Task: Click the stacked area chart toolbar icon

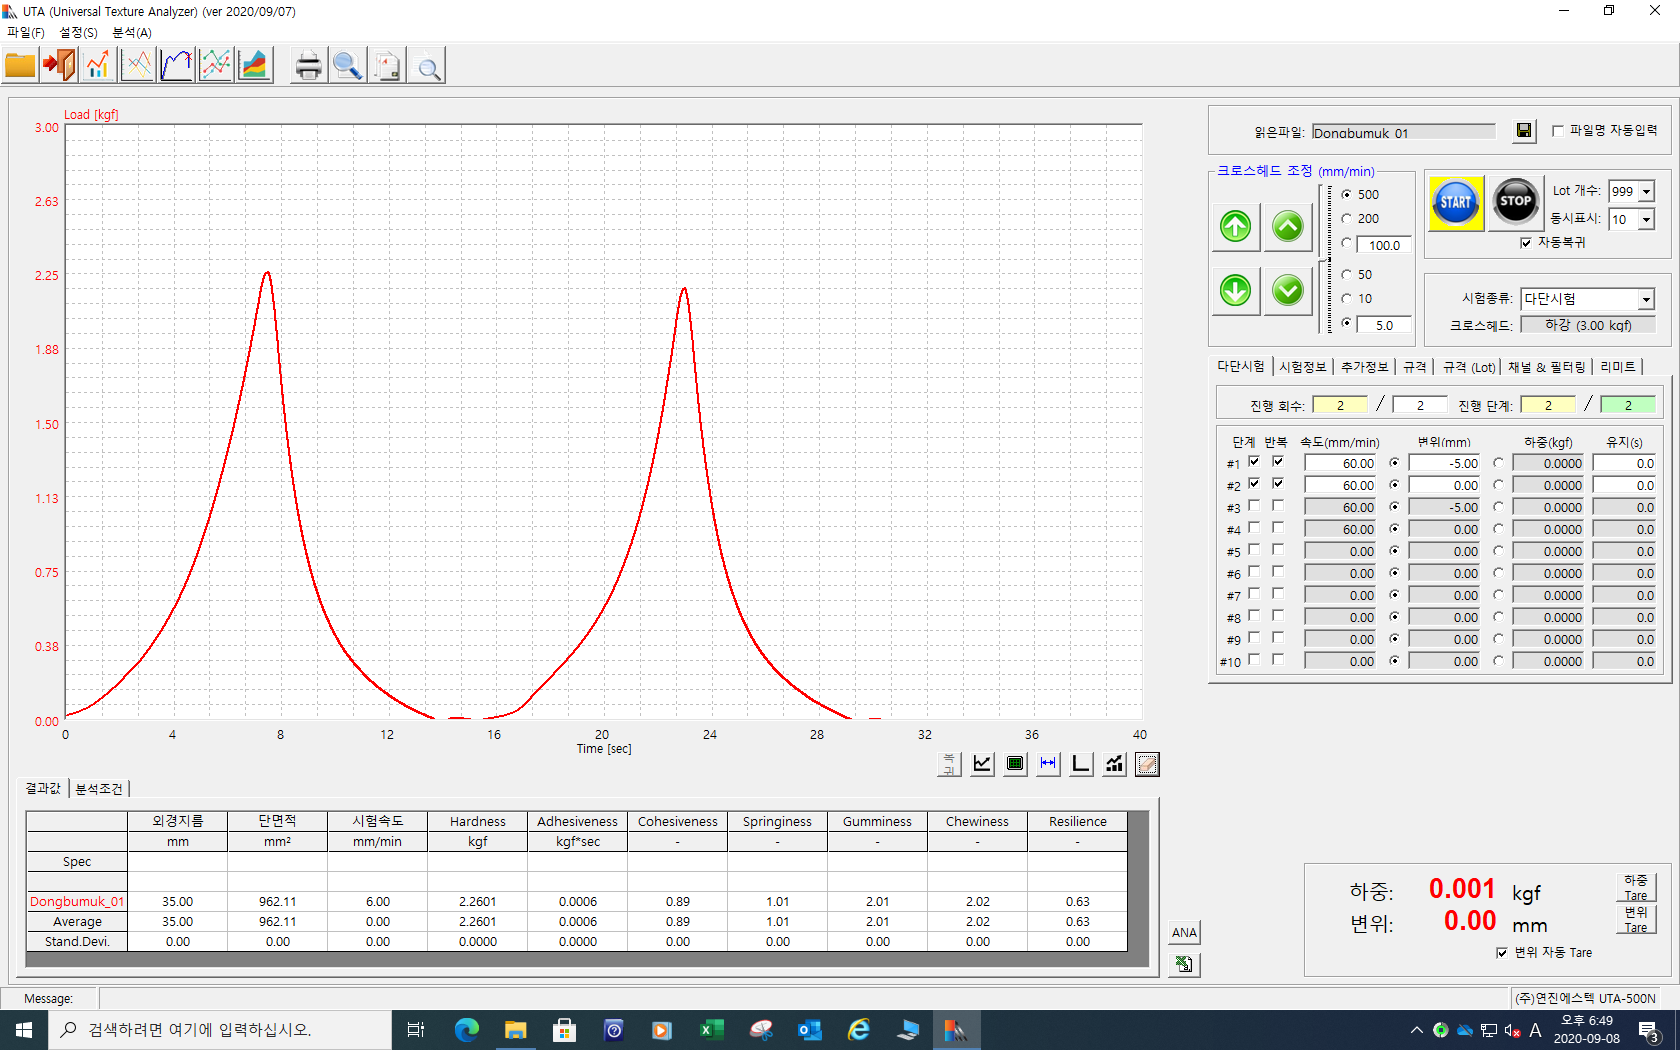Action: [255, 66]
